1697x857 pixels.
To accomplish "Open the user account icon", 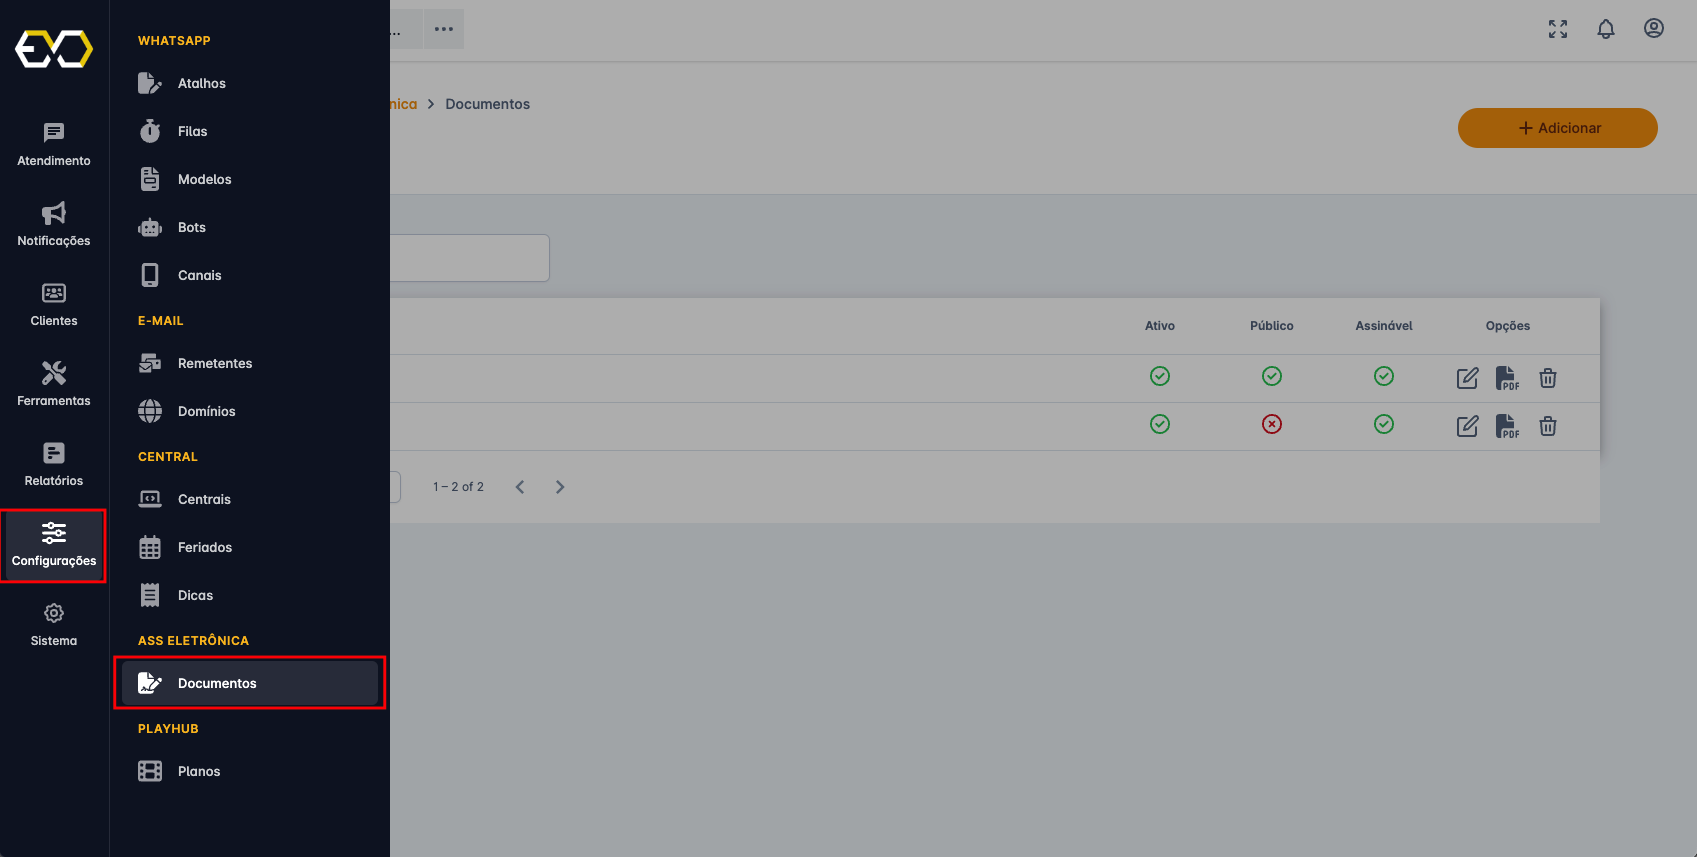I will click(1654, 29).
